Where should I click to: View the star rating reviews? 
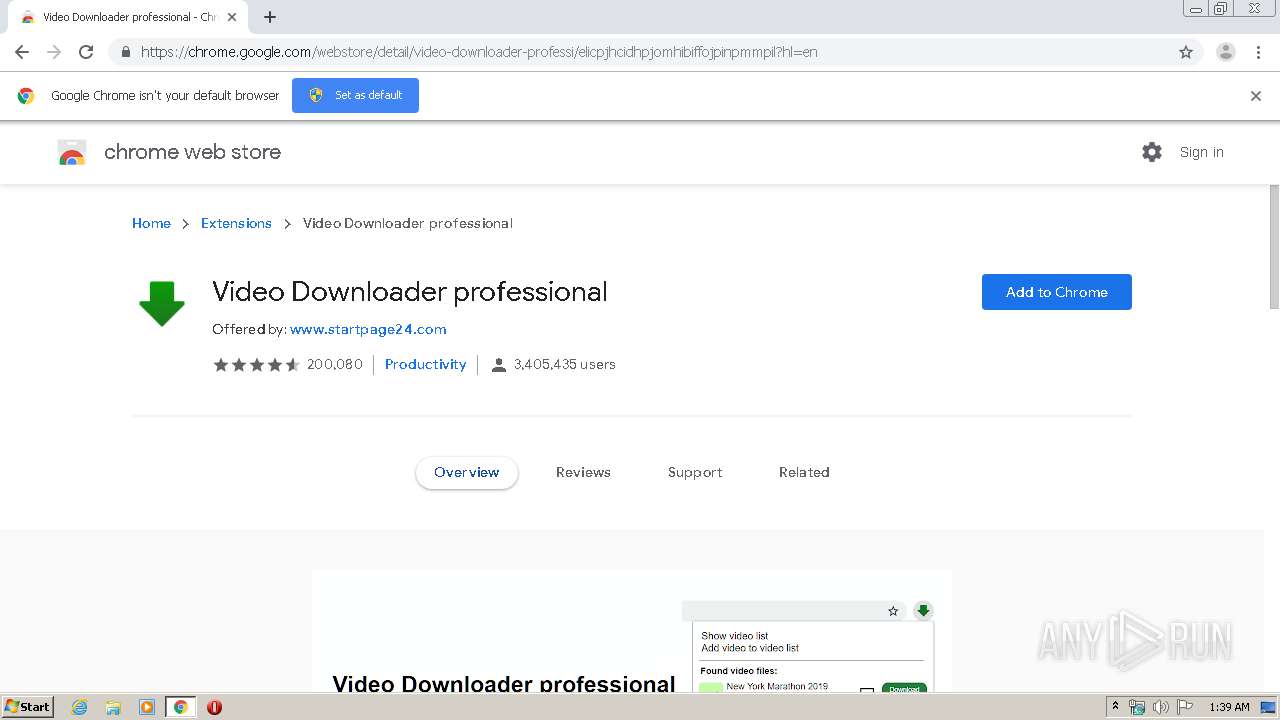click(x=256, y=365)
